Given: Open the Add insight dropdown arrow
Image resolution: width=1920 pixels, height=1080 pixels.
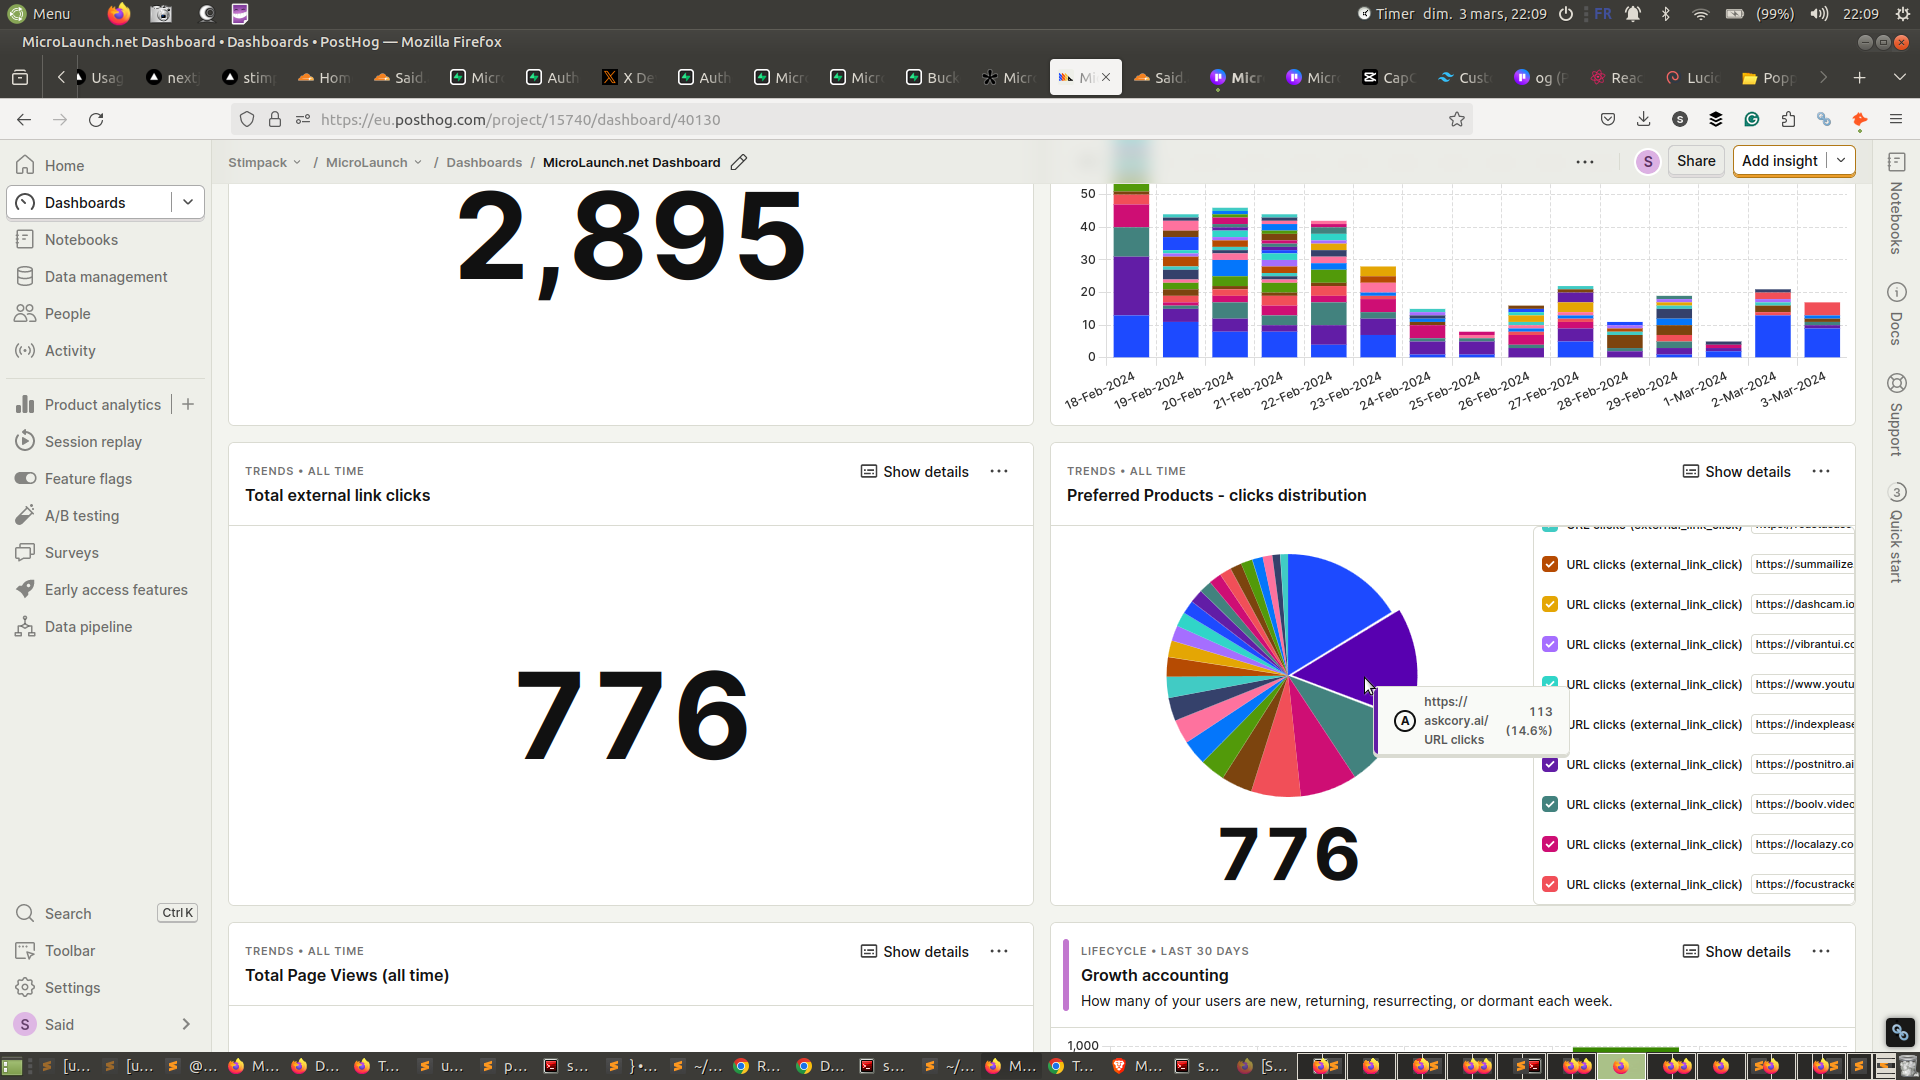Looking at the screenshot, I should 1841,160.
